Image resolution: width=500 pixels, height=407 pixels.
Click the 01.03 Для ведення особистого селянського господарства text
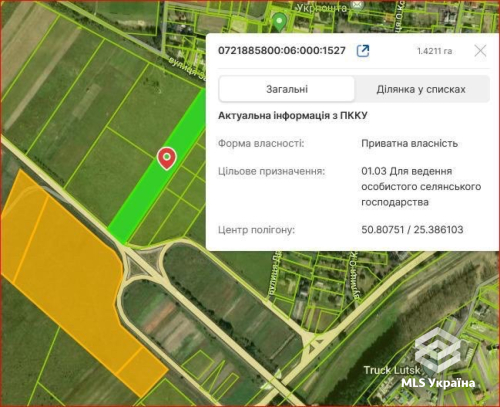[421, 186]
